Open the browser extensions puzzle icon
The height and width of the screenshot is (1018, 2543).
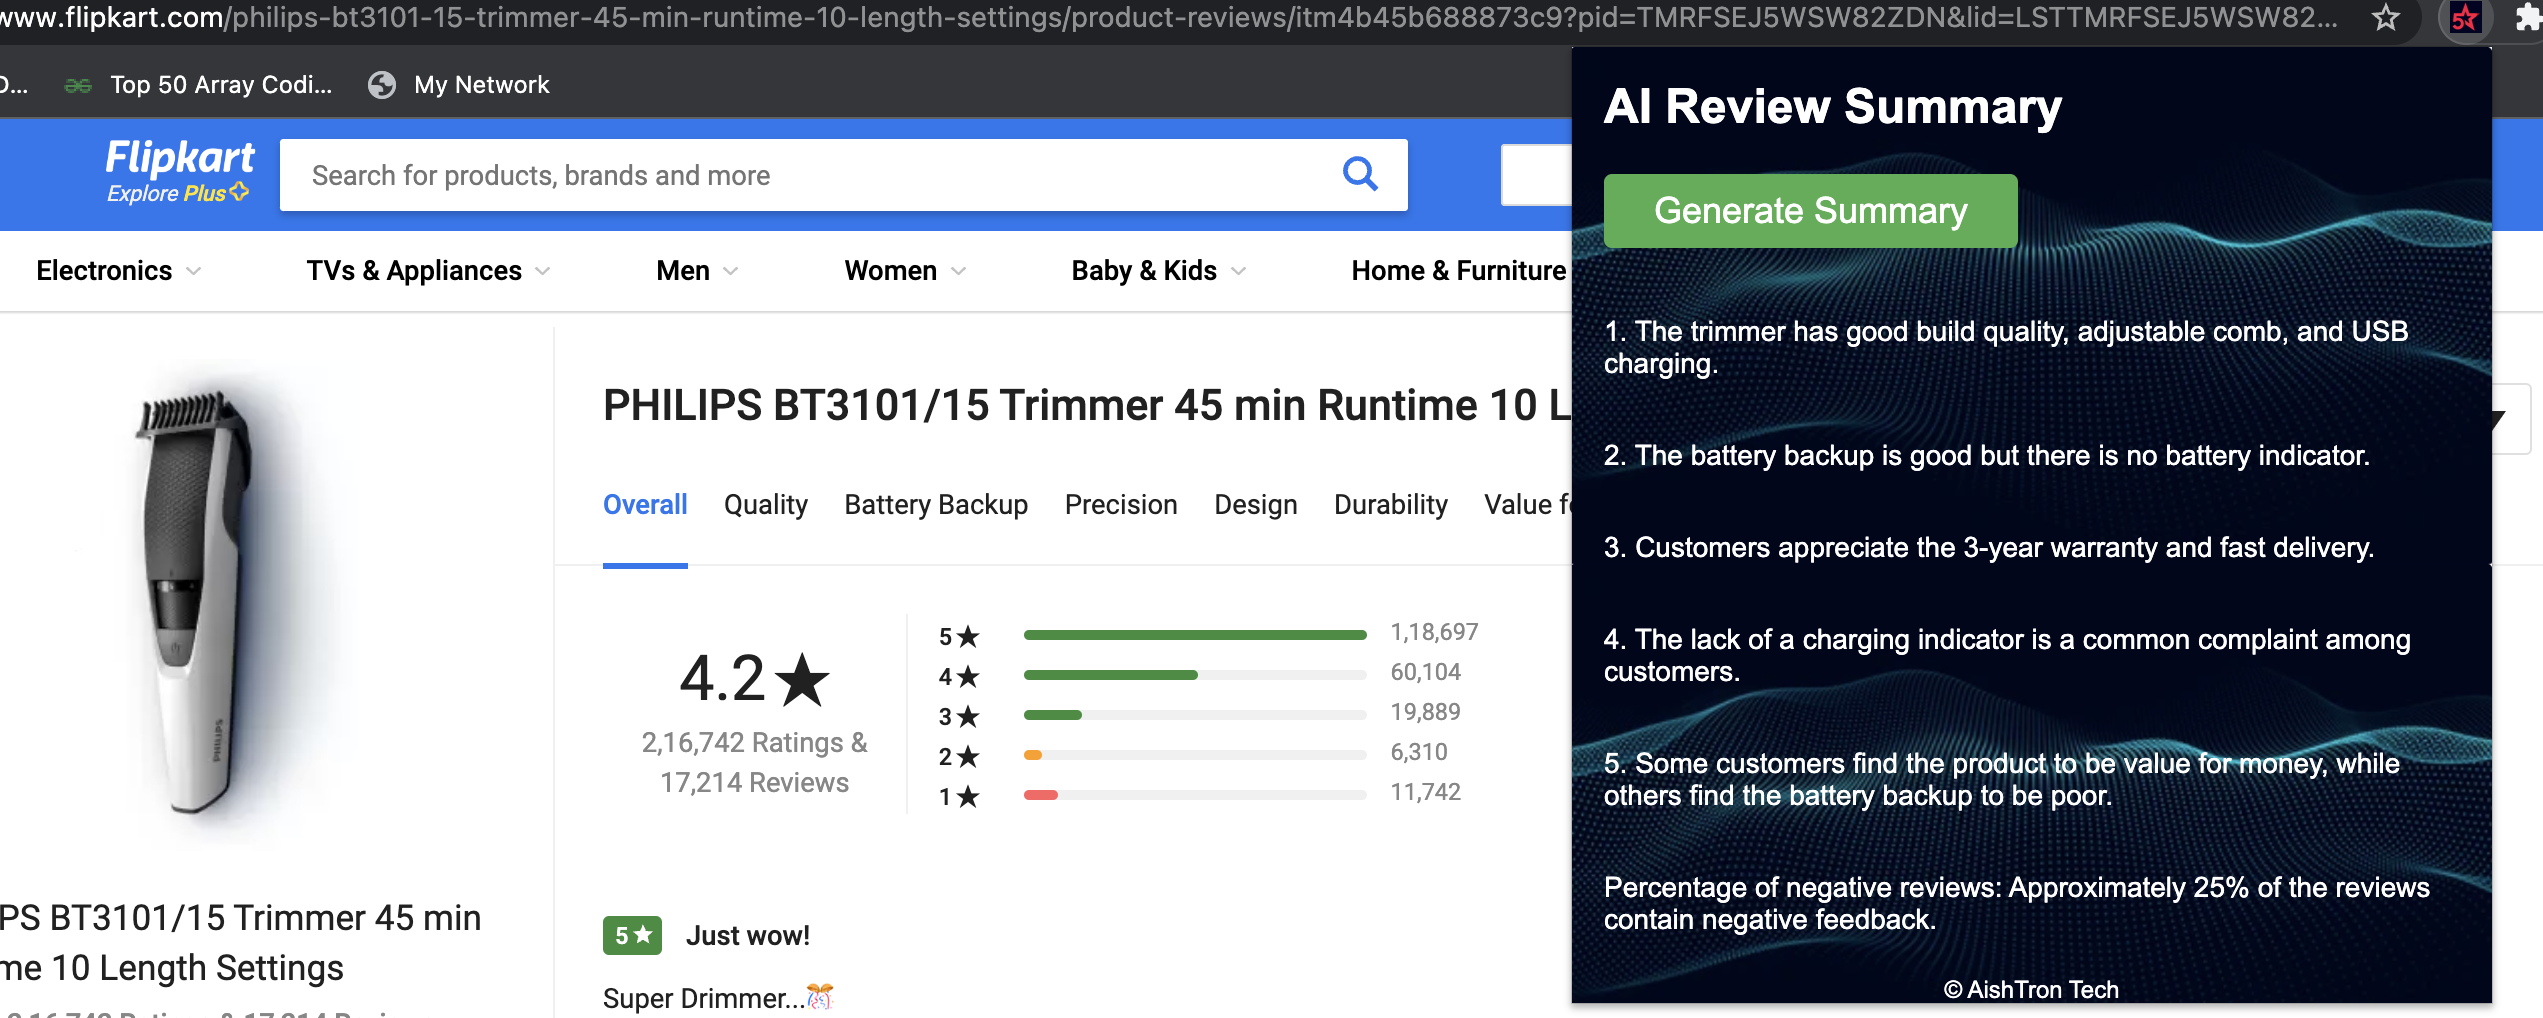click(x=2529, y=17)
